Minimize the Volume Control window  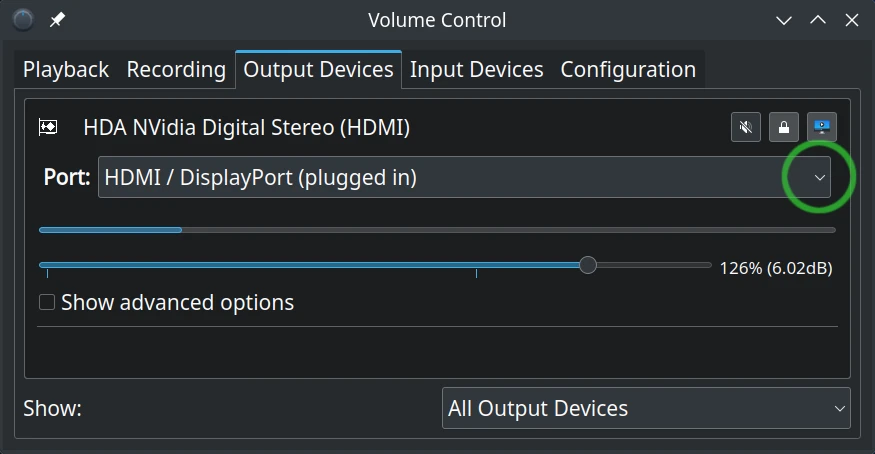click(784, 21)
